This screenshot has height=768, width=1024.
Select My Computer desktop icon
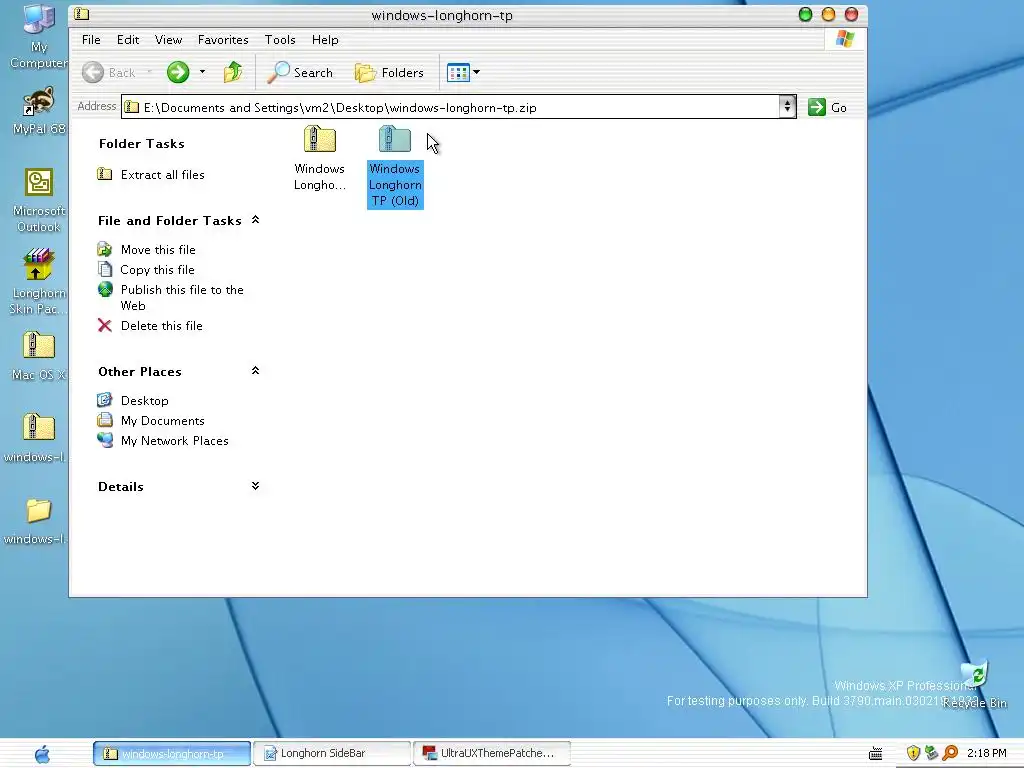click(39, 36)
